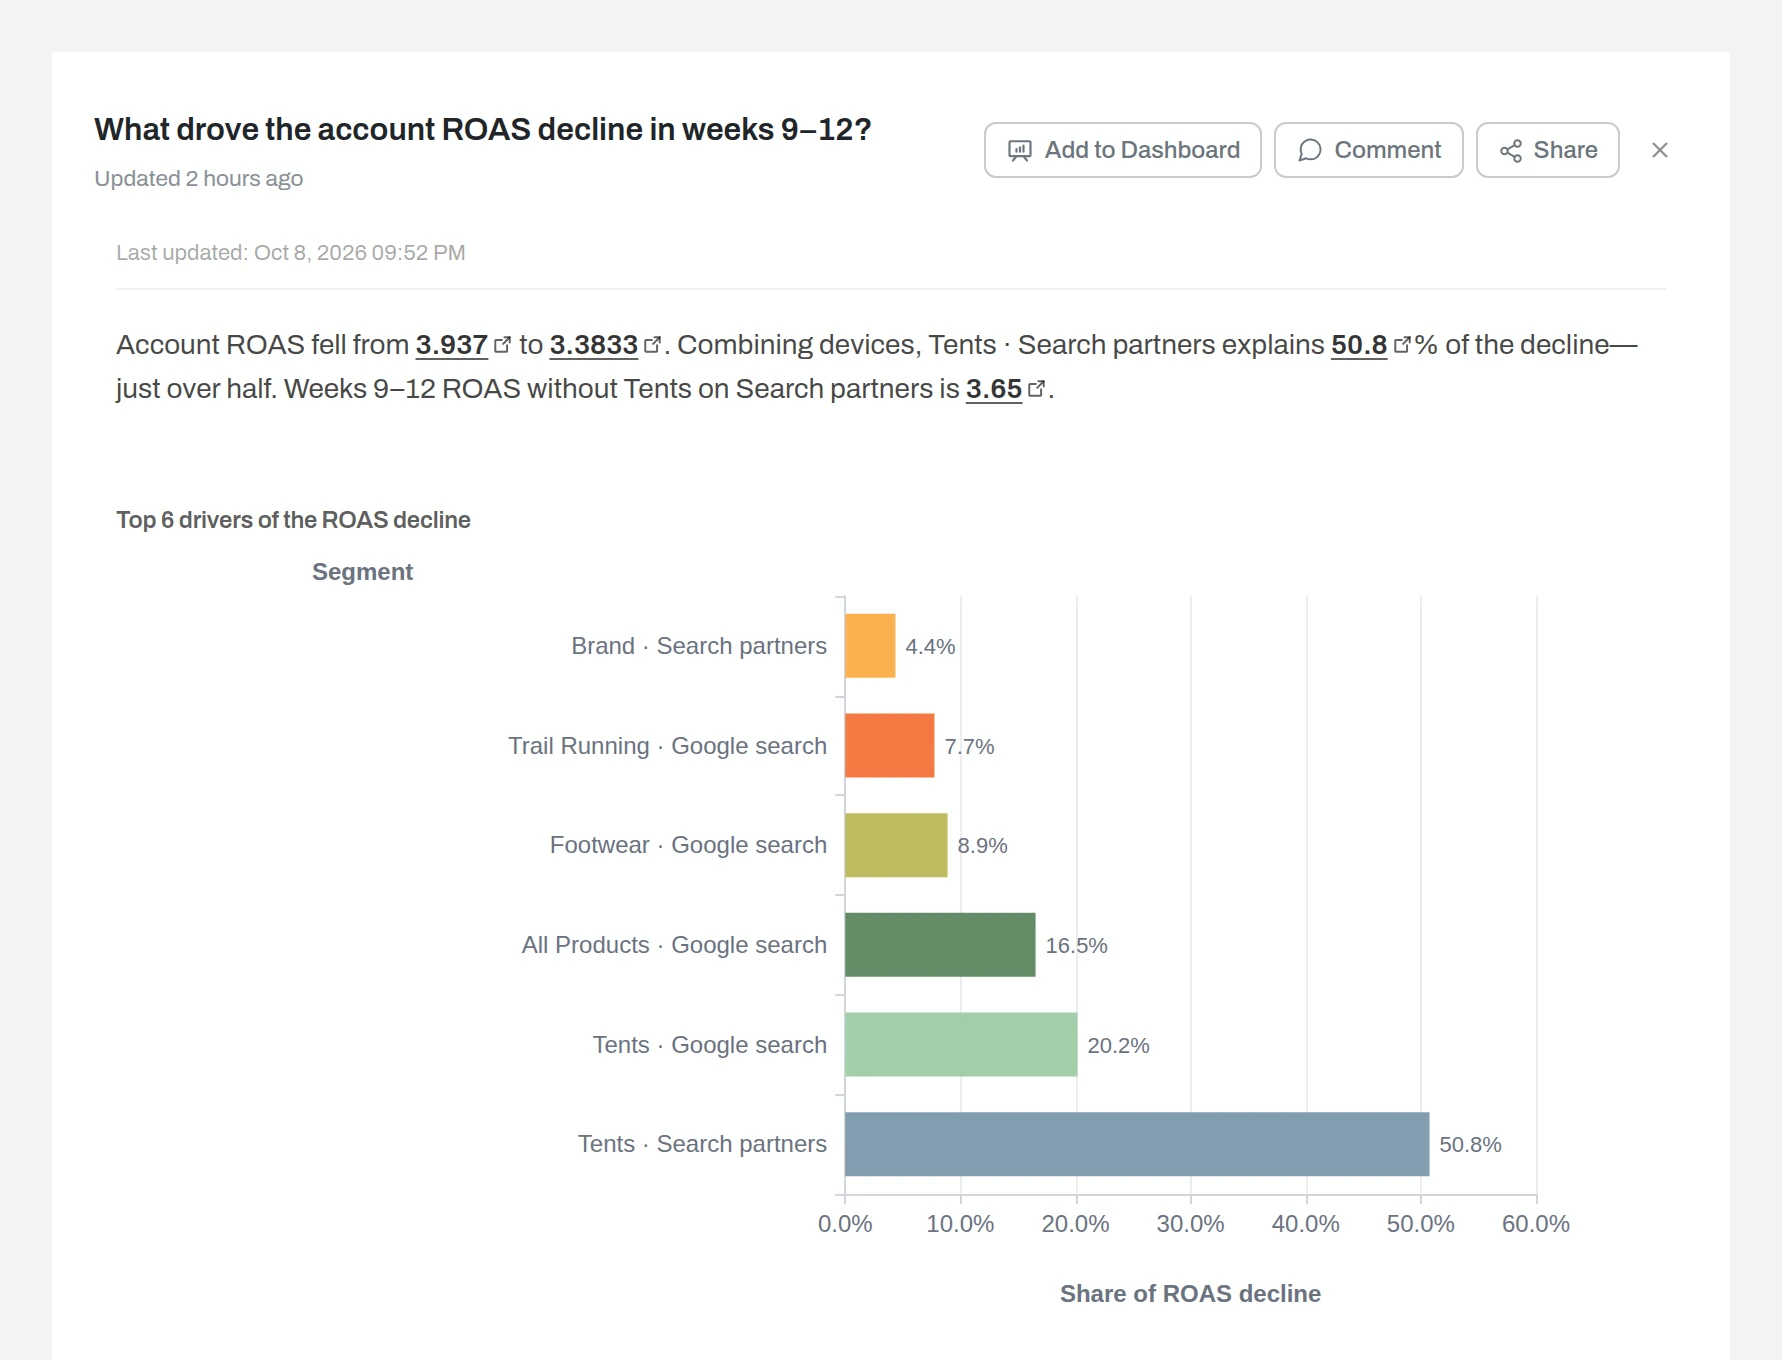The height and width of the screenshot is (1360, 1782).
Task: Click the 'Share of ROAS decline' axis title
Action: (x=1190, y=1294)
